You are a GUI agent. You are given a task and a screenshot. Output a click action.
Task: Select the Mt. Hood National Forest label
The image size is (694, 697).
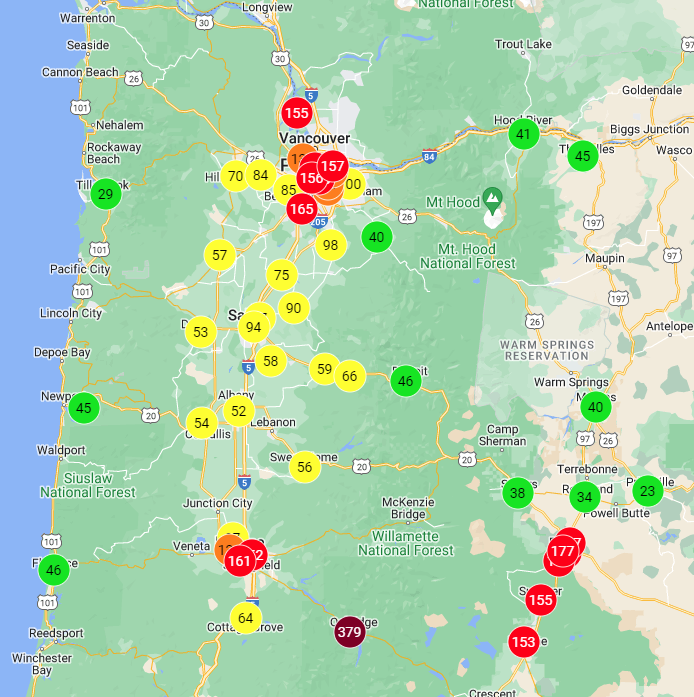[468, 256]
